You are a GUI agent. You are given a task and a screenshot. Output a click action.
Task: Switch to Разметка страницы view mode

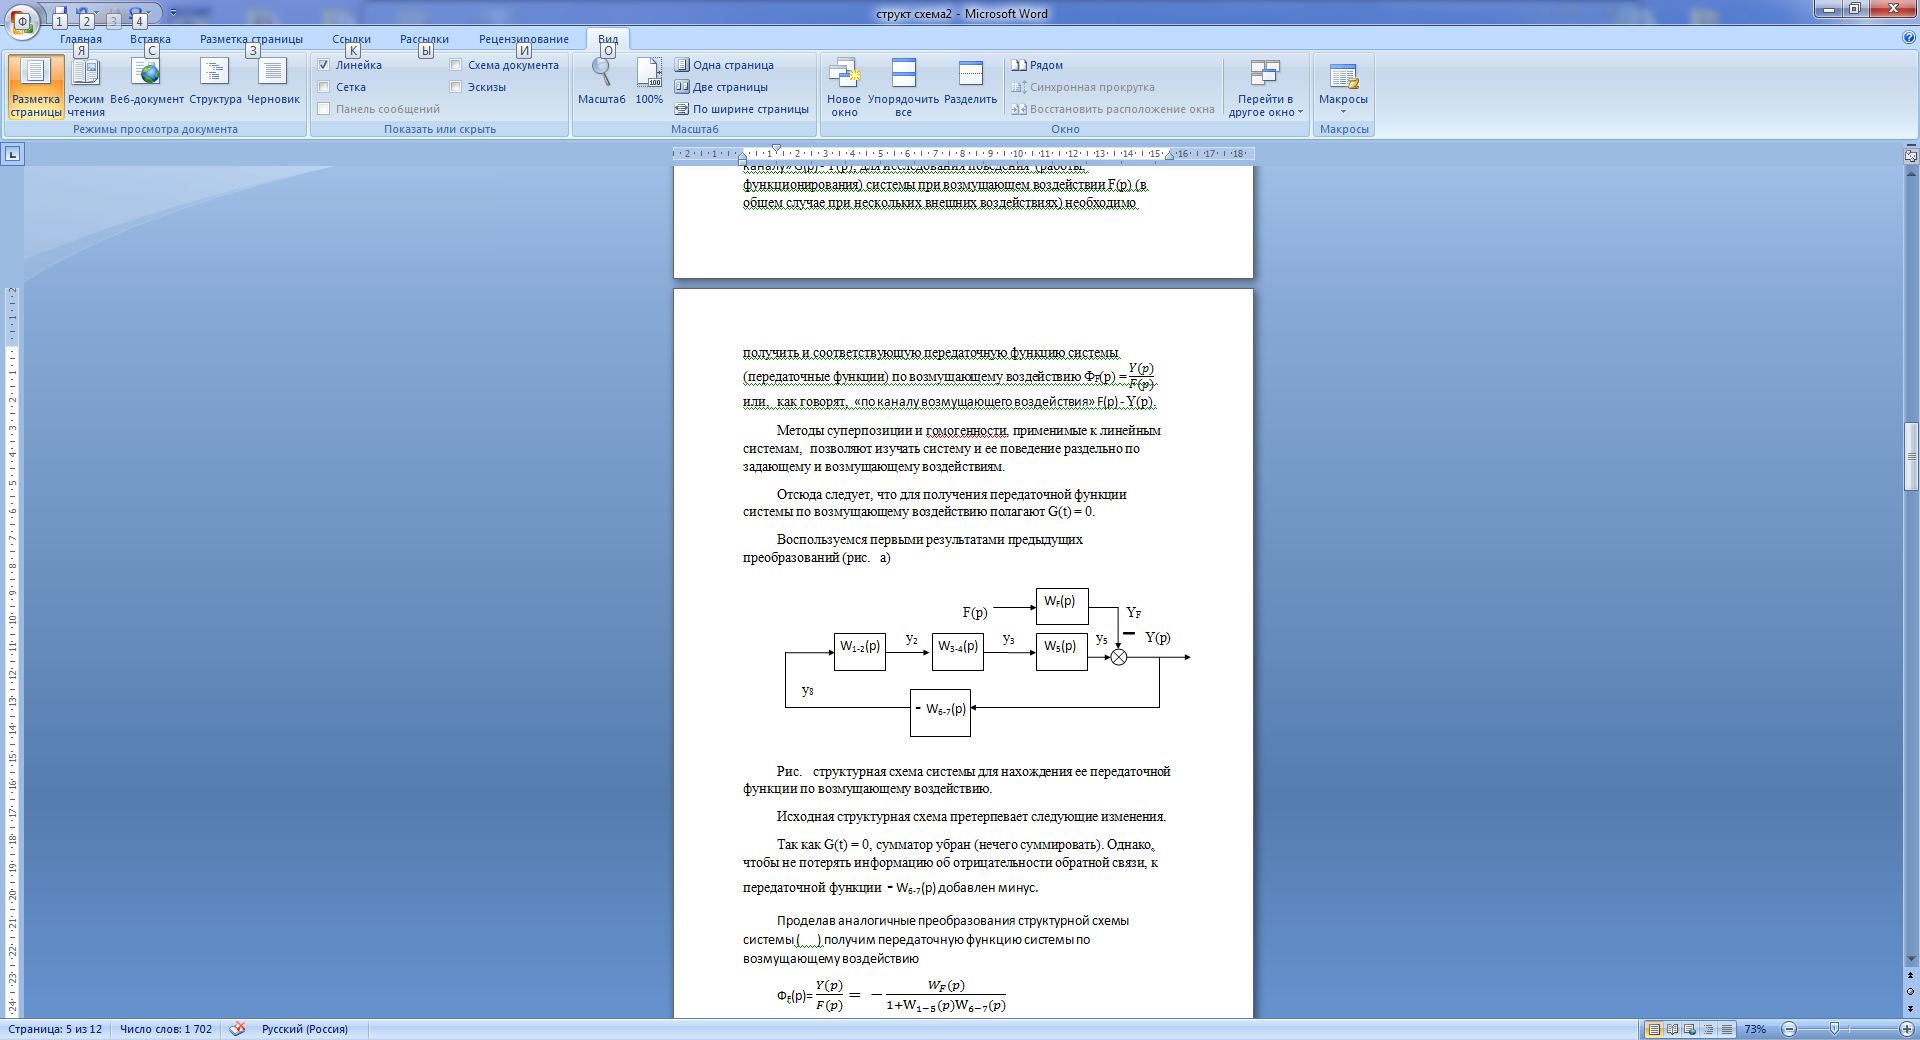point(35,87)
